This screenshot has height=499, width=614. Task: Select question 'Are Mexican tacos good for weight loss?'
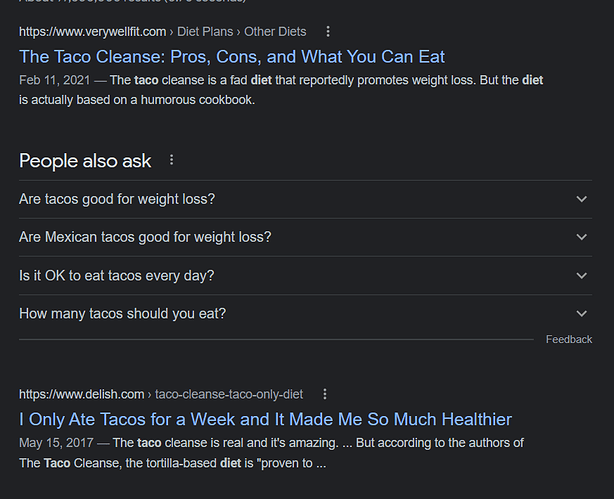tap(305, 237)
